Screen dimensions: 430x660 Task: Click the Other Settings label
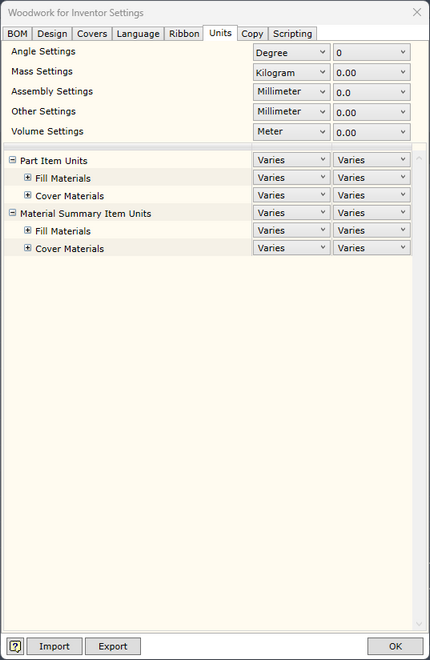43,111
